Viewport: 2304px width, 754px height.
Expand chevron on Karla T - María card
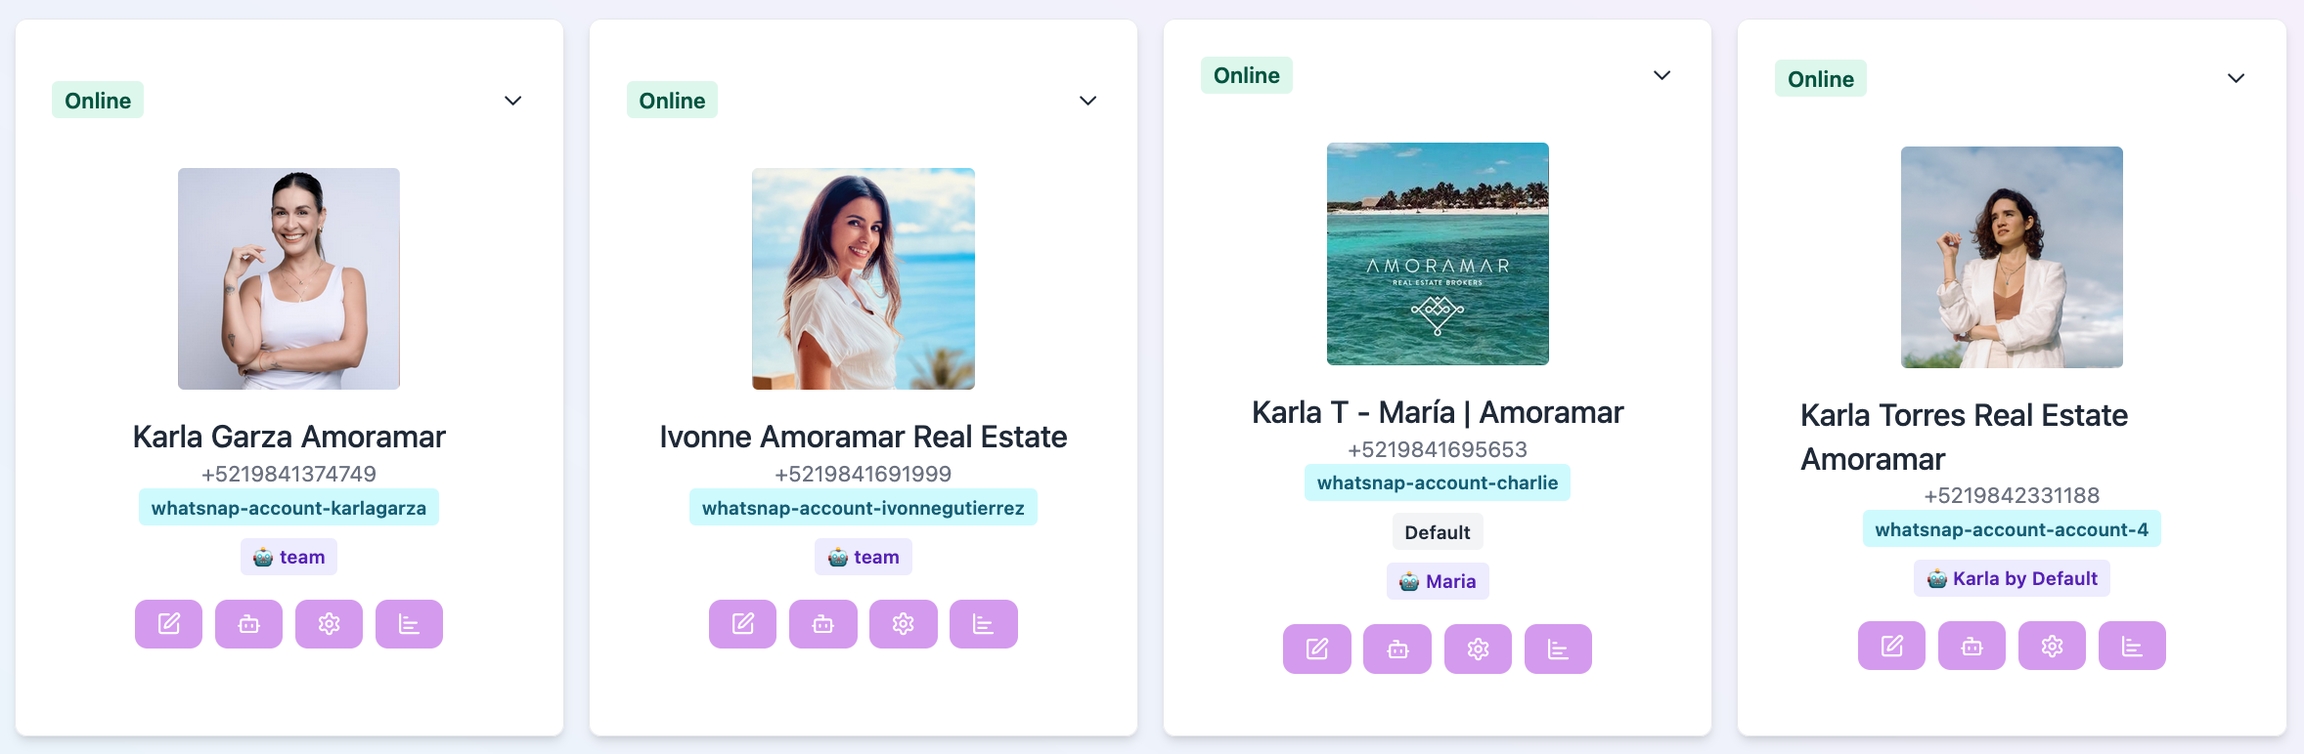pyautogui.click(x=1662, y=75)
